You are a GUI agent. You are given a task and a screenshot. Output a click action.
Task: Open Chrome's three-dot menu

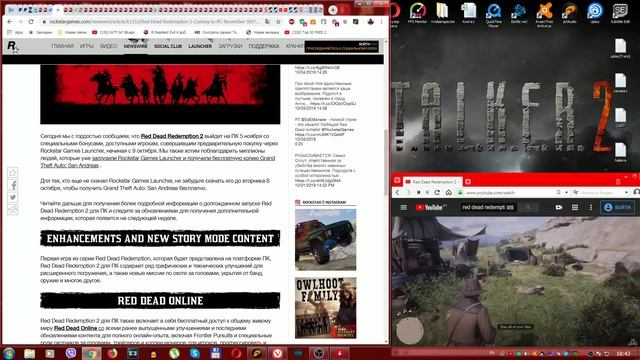pyautogui.click(x=382, y=22)
